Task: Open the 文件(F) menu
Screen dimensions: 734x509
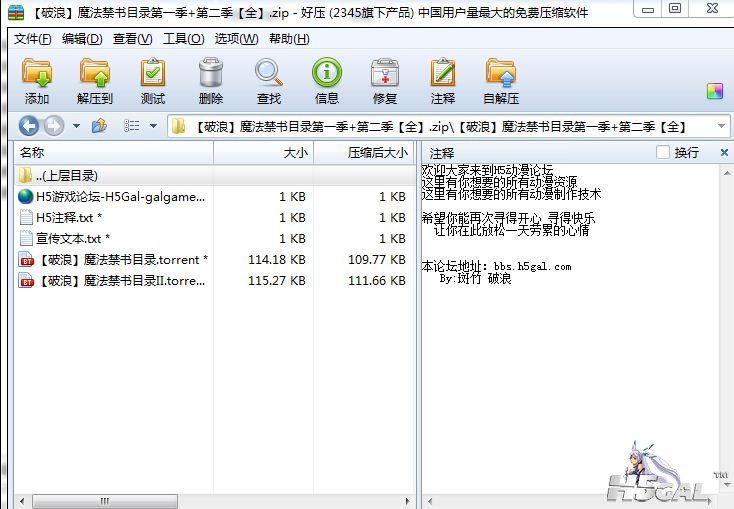Action: pyautogui.click(x=32, y=39)
